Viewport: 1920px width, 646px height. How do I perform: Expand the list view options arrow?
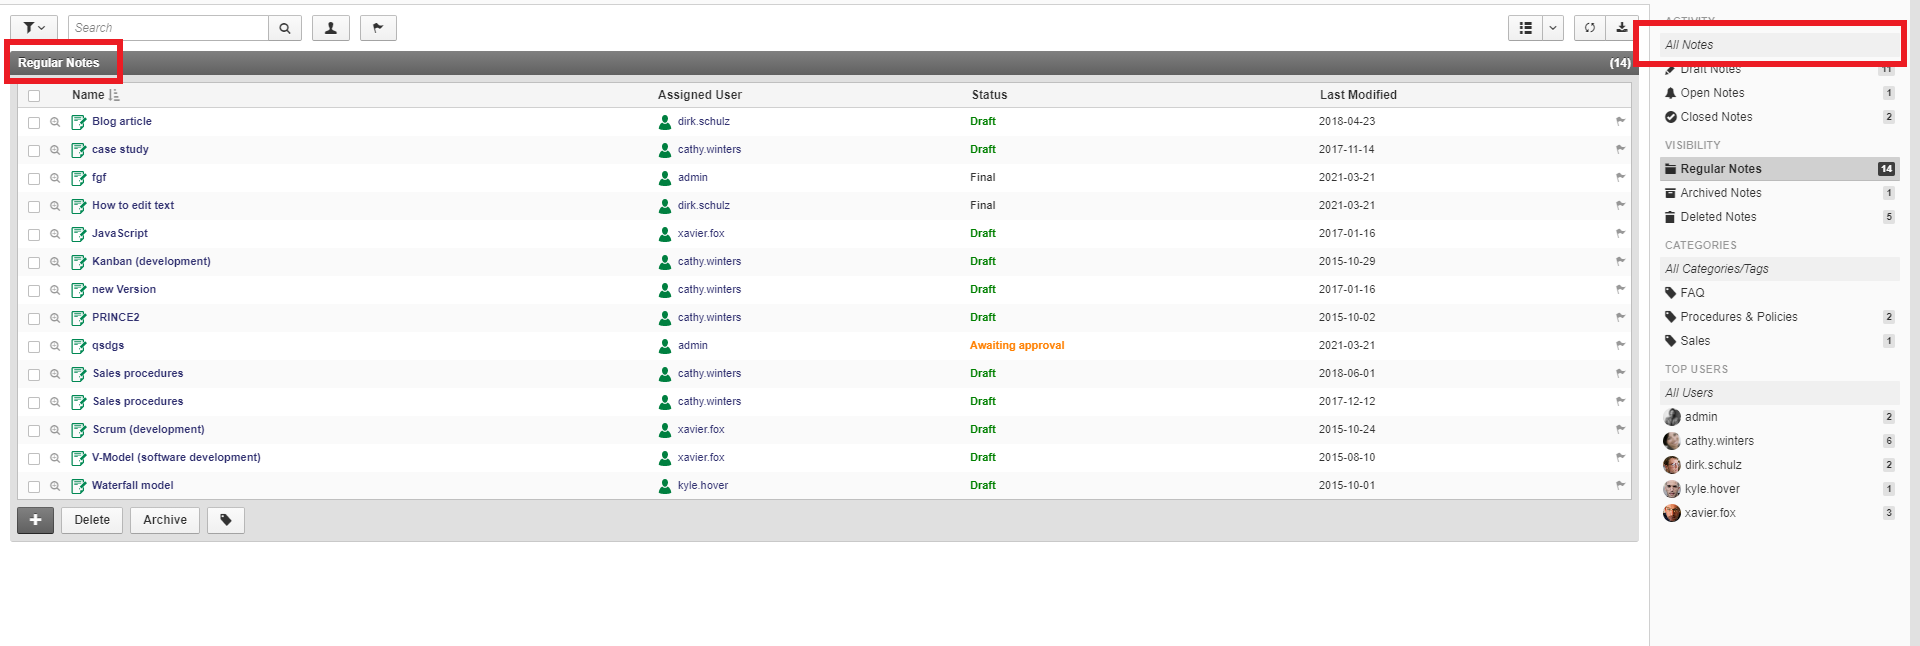tap(1553, 28)
